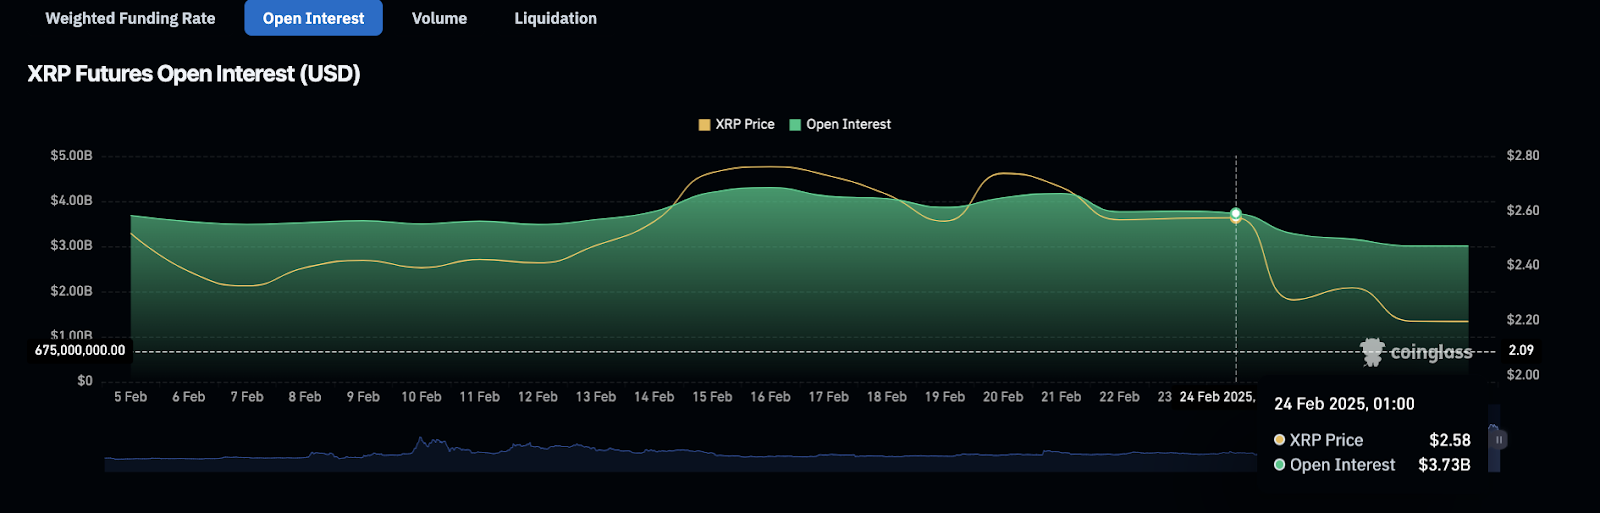Click the coinglass watermark text
The height and width of the screenshot is (513, 1600).
click(1431, 352)
